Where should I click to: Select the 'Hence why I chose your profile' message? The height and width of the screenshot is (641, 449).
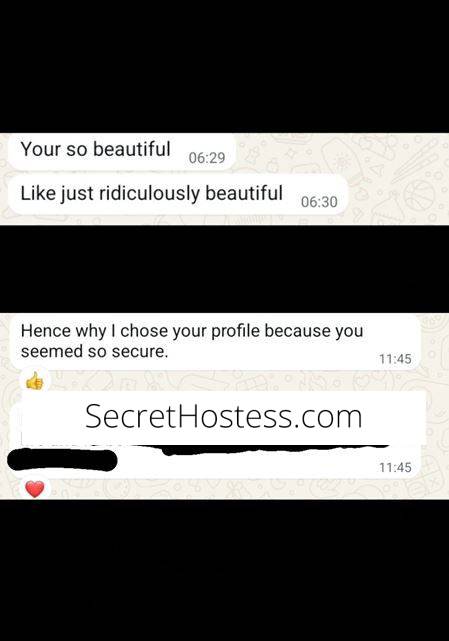click(x=215, y=342)
